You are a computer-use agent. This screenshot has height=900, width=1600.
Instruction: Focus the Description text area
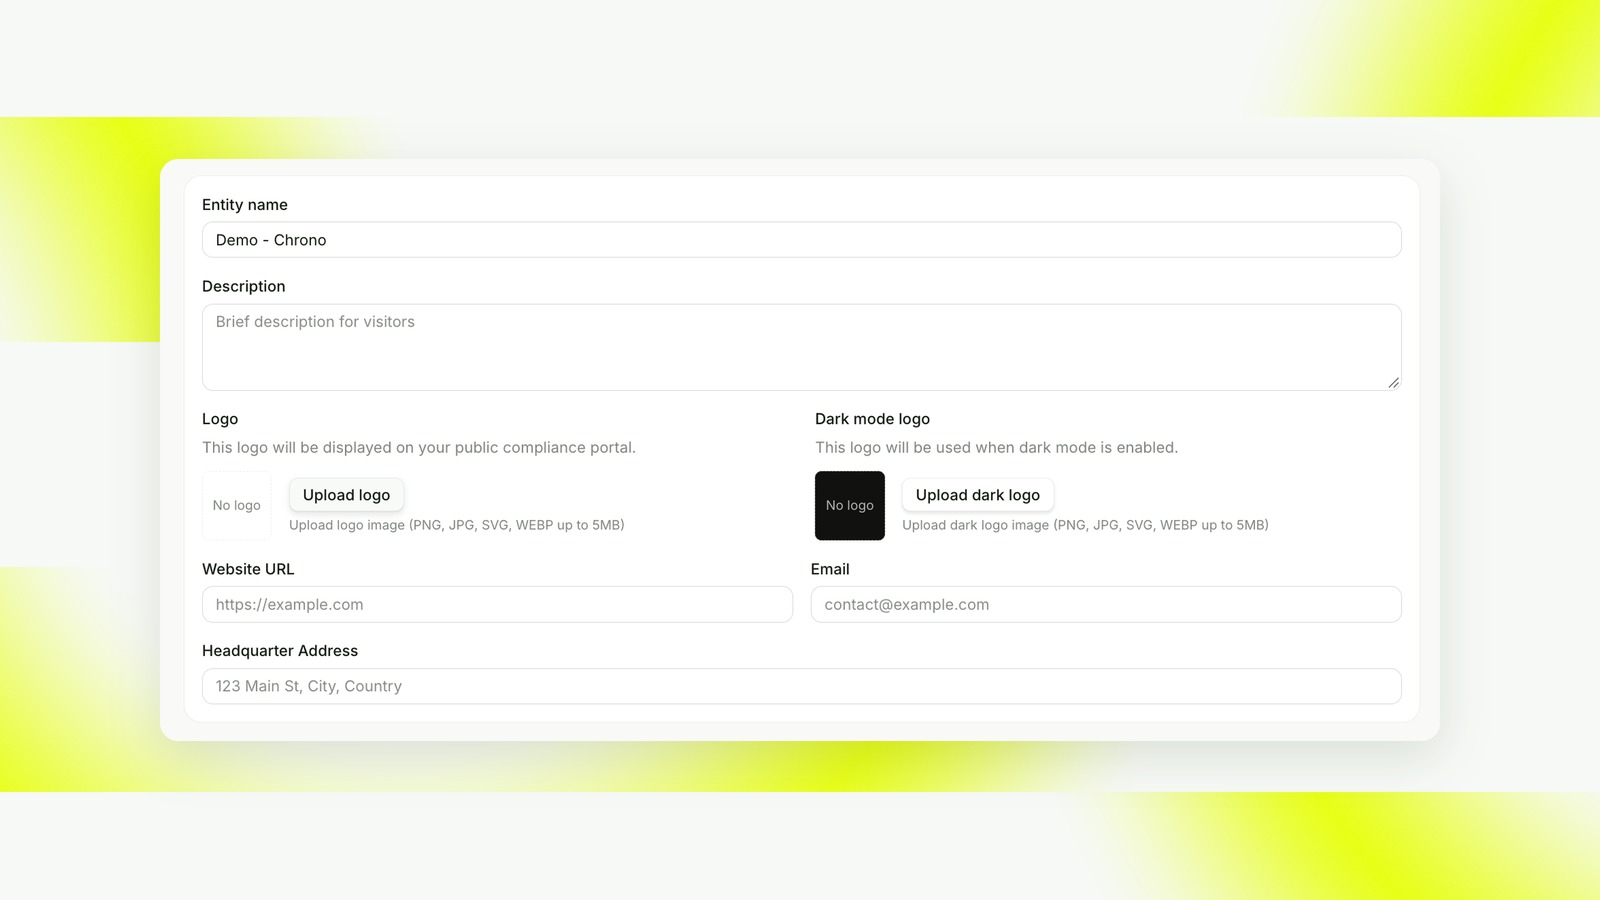pos(801,347)
